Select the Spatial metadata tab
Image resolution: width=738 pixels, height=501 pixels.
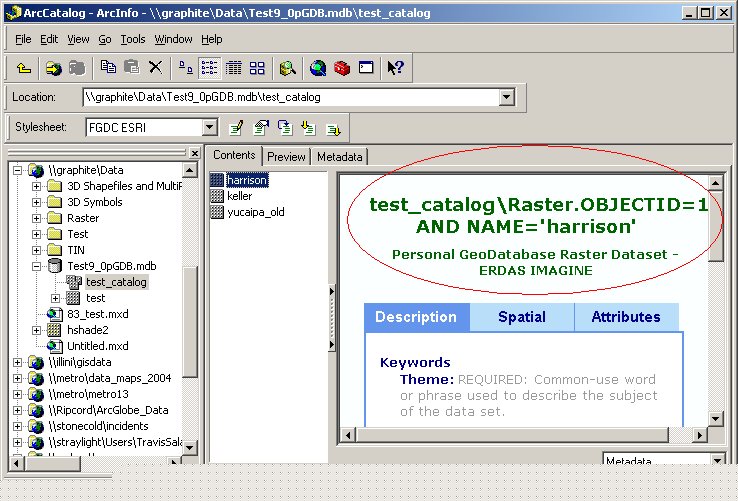(522, 317)
